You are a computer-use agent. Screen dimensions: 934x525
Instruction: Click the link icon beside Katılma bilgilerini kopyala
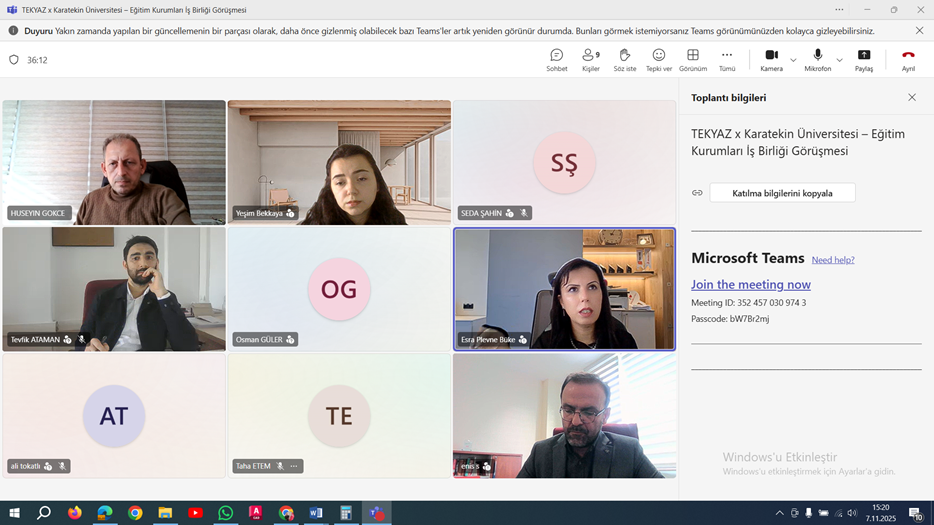[697, 193]
